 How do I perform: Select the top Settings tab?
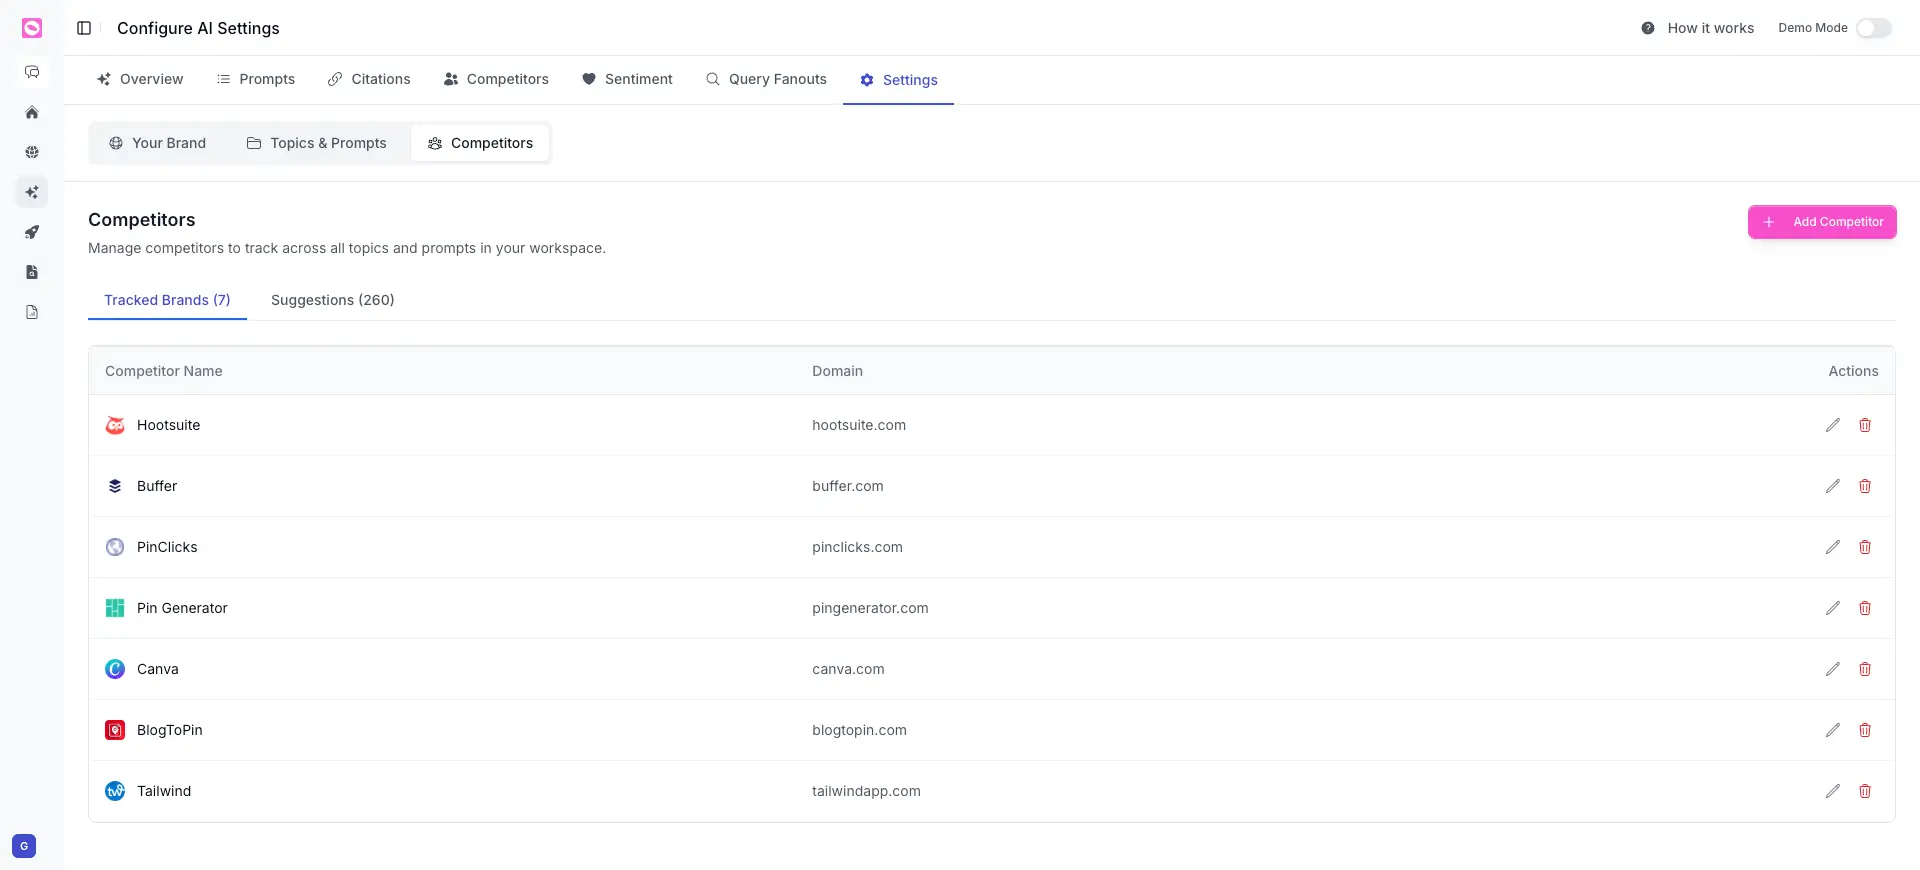click(x=898, y=80)
